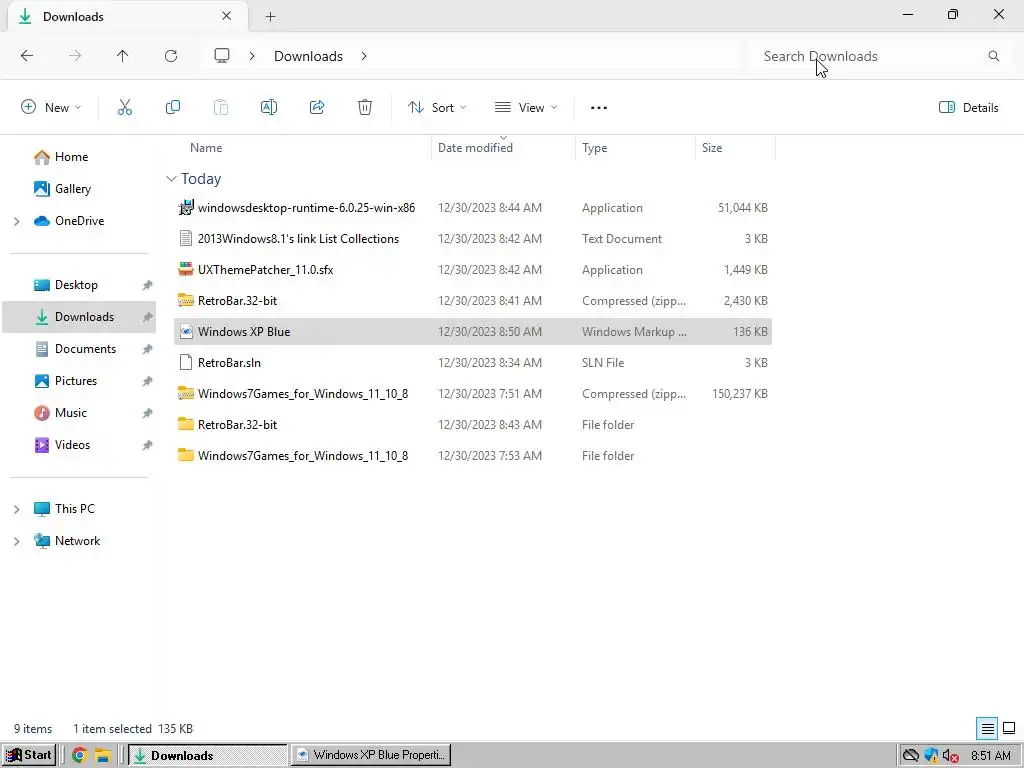Open the See more ellipsis menu
1024x768 pixels.
pyautogui.click(x=599, y=108)
